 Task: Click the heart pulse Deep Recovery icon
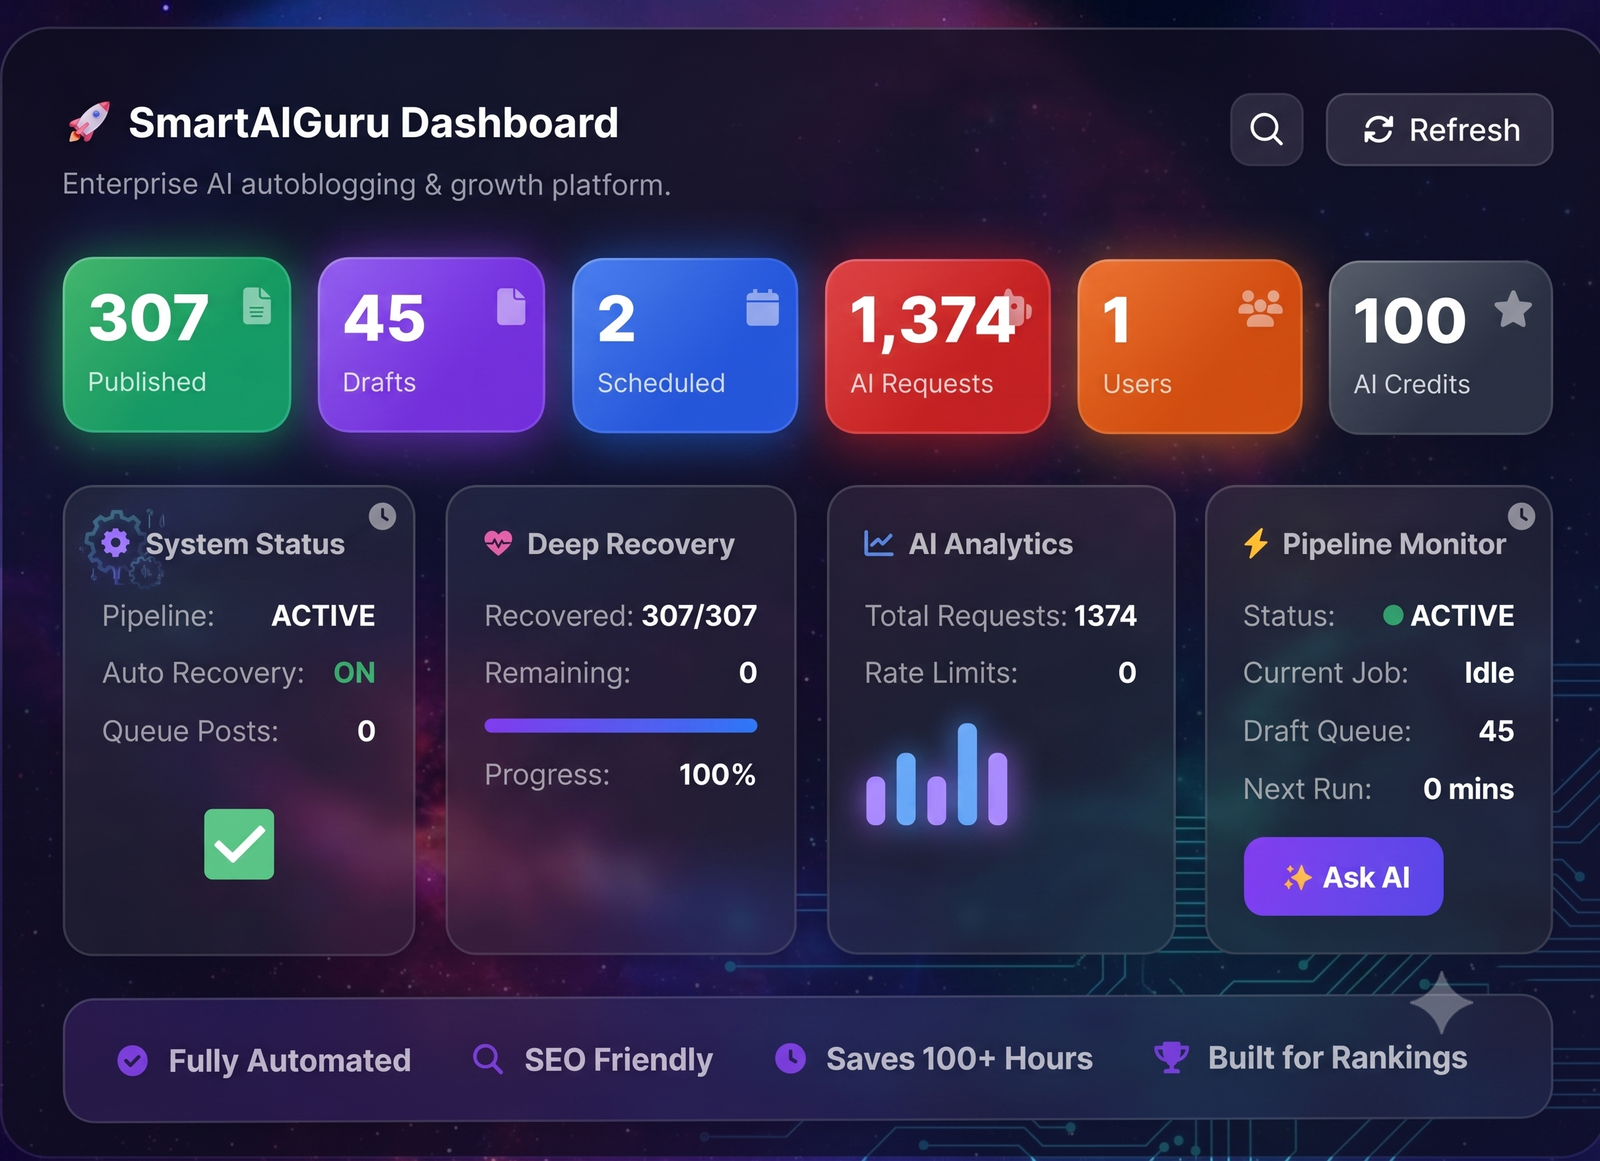pyautogui.click(x=498, y=543)
